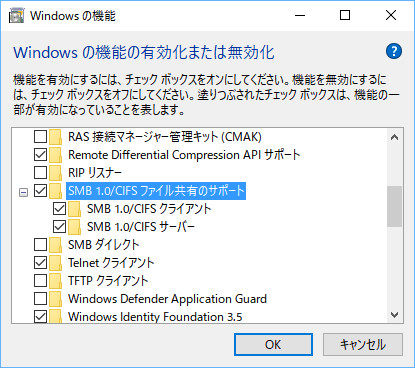
Task: Click folder icon beside RIP リスナー
Action: 56,173
